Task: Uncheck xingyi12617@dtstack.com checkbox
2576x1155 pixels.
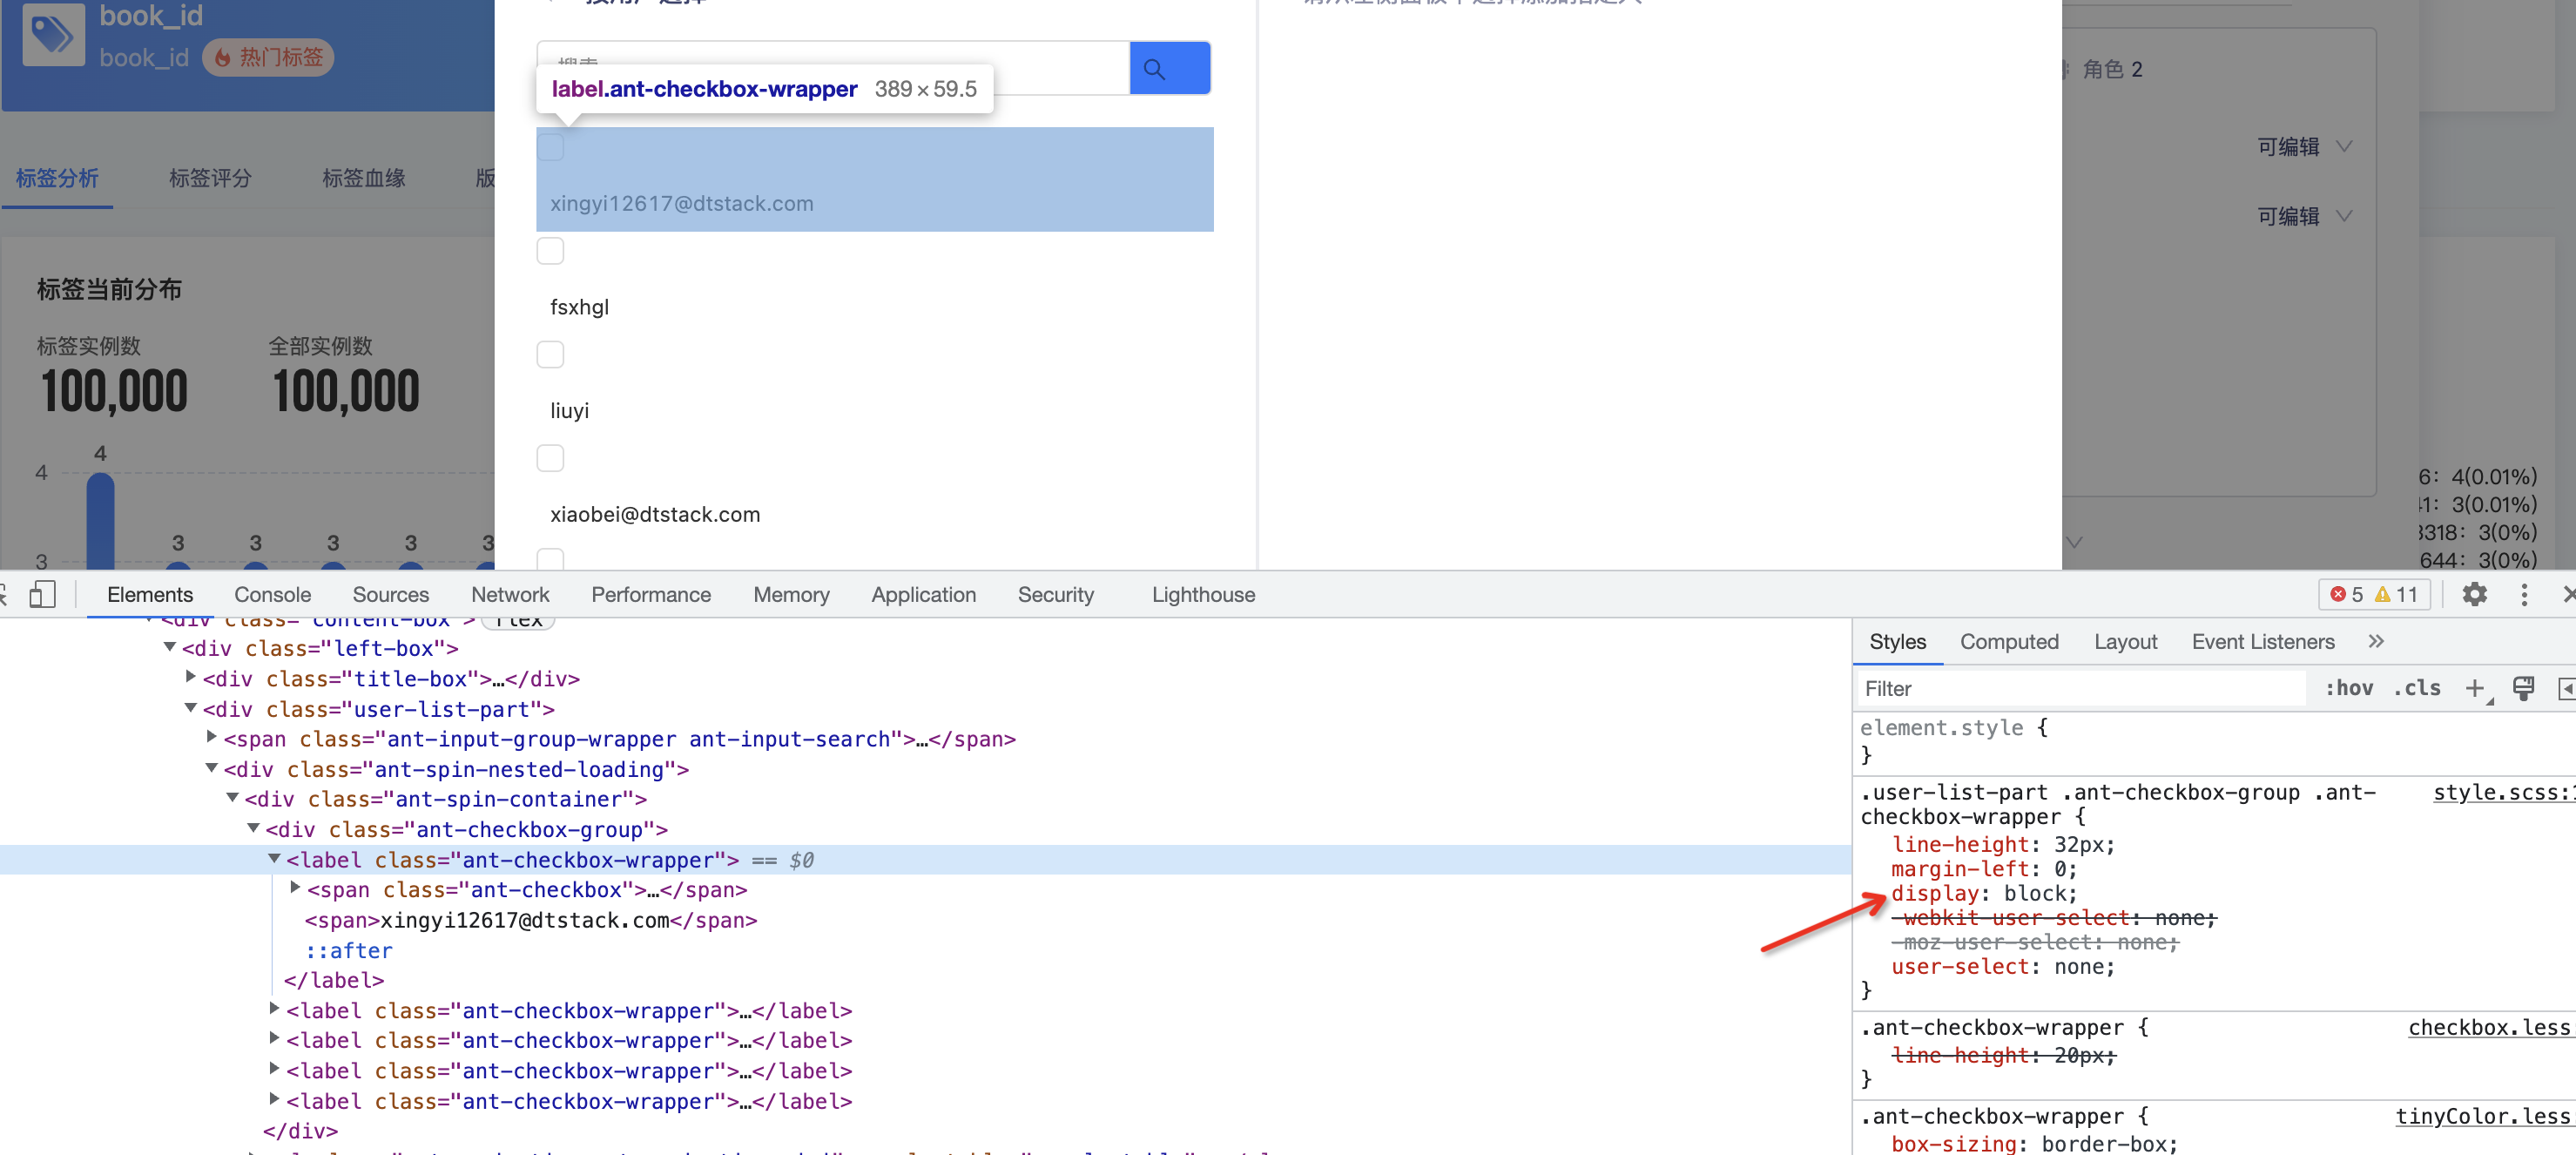Action: 550,146
